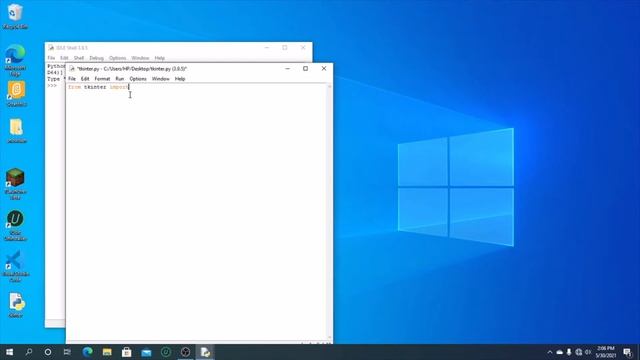Screen dimensions: 640x360
Task: Launch Microsoft Edge from the taskbar
Action: [x=87, y=352]
